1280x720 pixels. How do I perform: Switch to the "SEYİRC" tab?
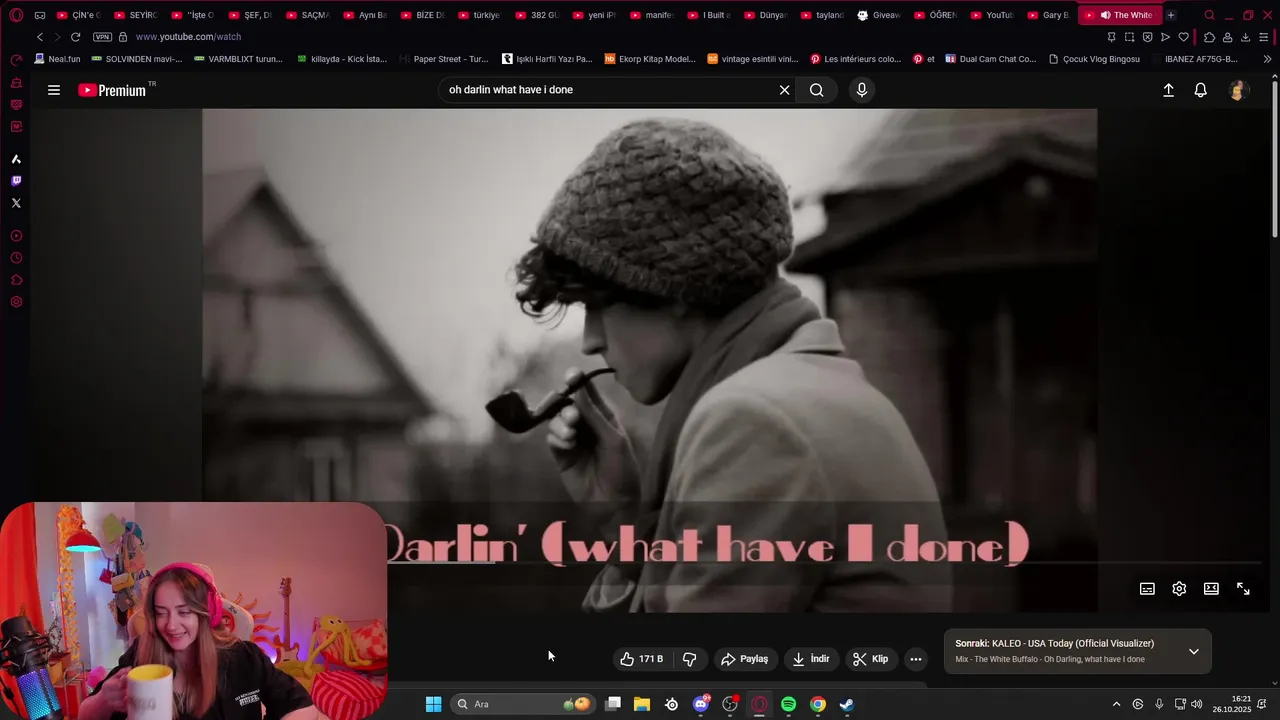click(x=135, y=15)
